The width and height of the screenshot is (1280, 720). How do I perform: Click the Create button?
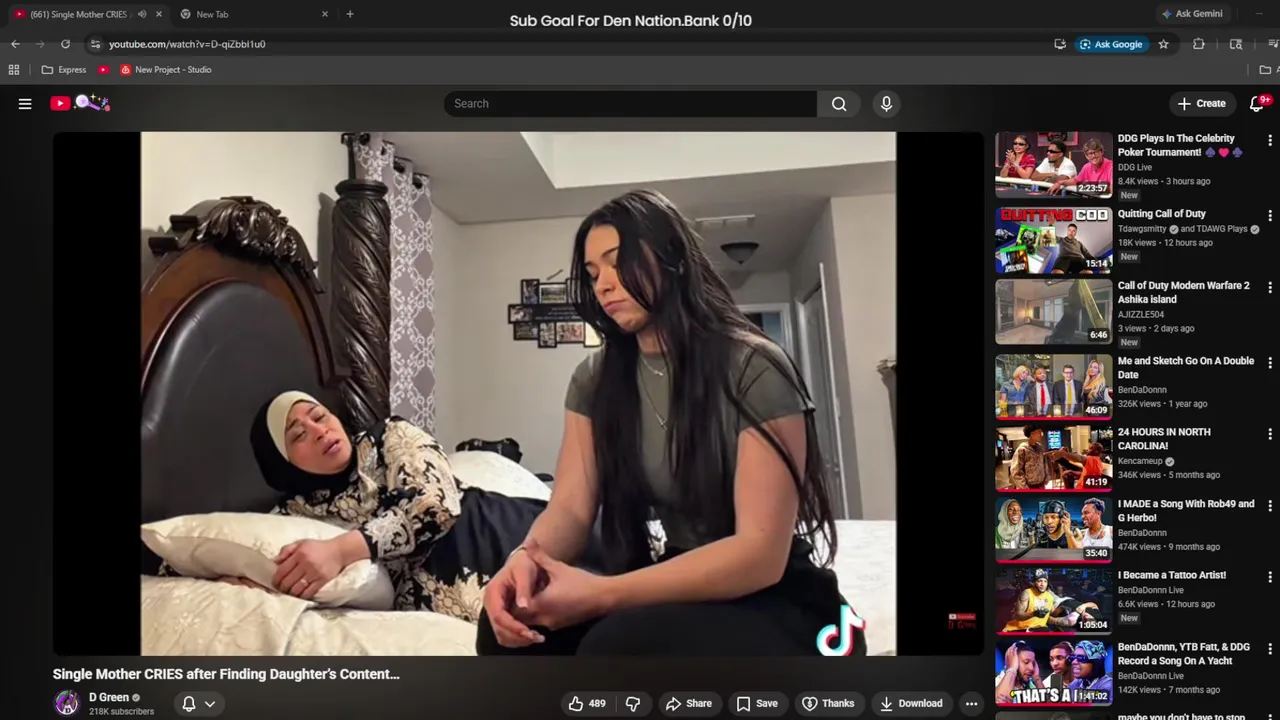(1201, 103)
